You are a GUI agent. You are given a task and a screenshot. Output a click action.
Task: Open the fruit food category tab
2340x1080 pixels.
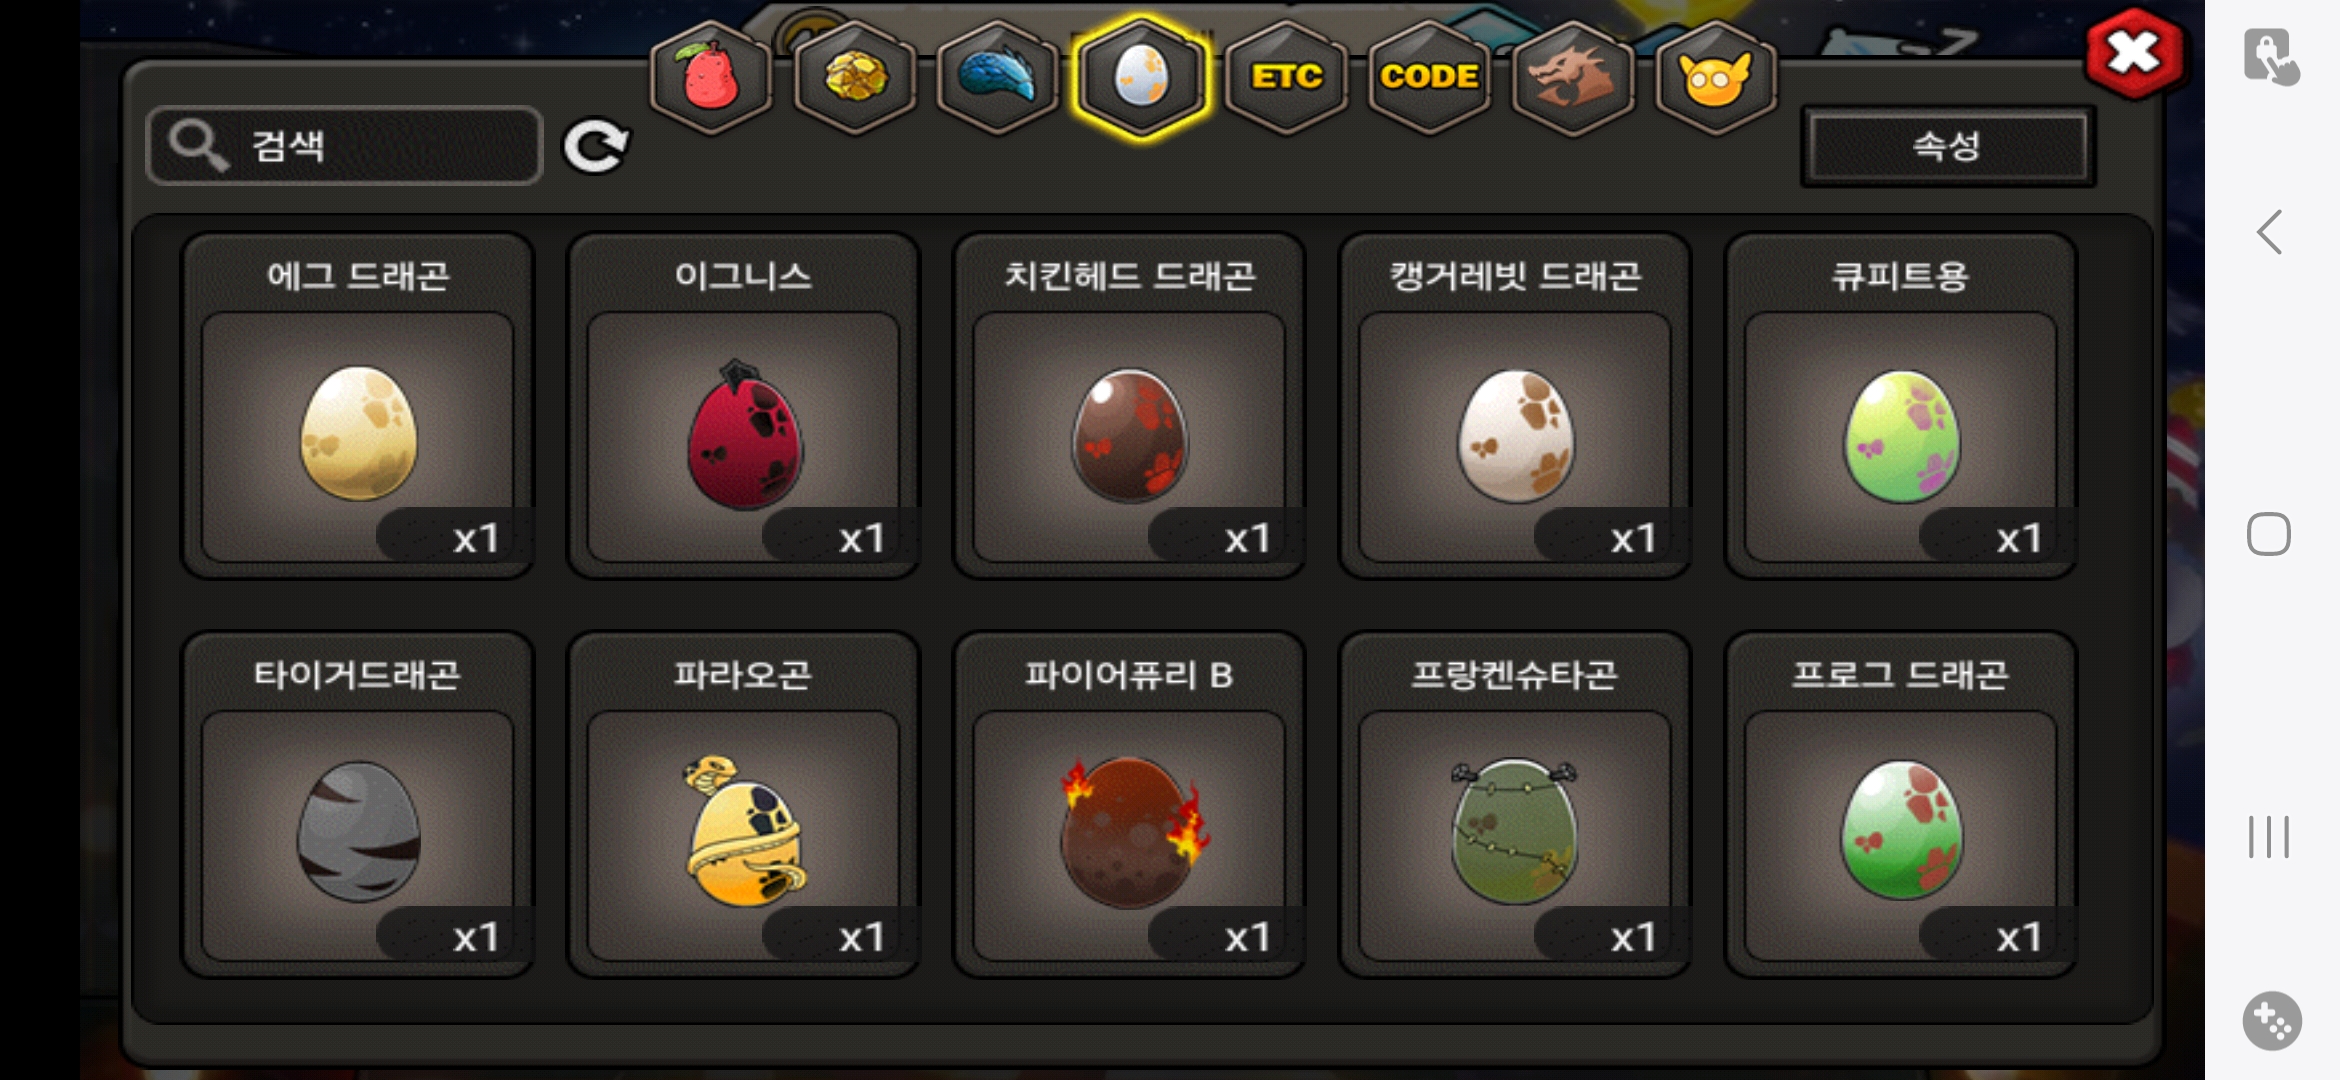coord(711,77)
